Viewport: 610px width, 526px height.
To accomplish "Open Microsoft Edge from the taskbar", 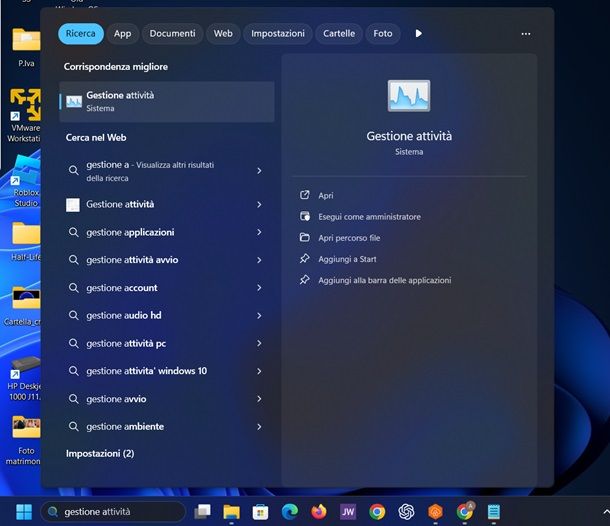I will (290, 512).
